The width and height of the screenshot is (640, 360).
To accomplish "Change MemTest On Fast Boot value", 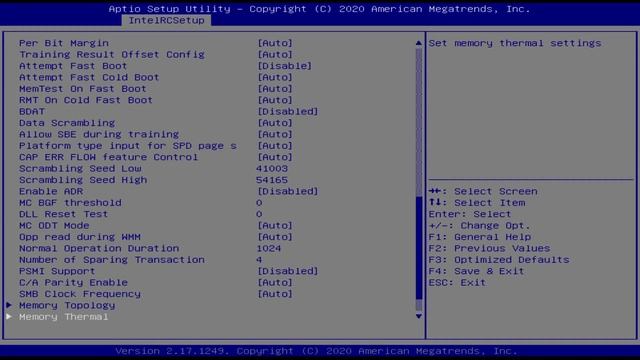I will coord(275,89).
